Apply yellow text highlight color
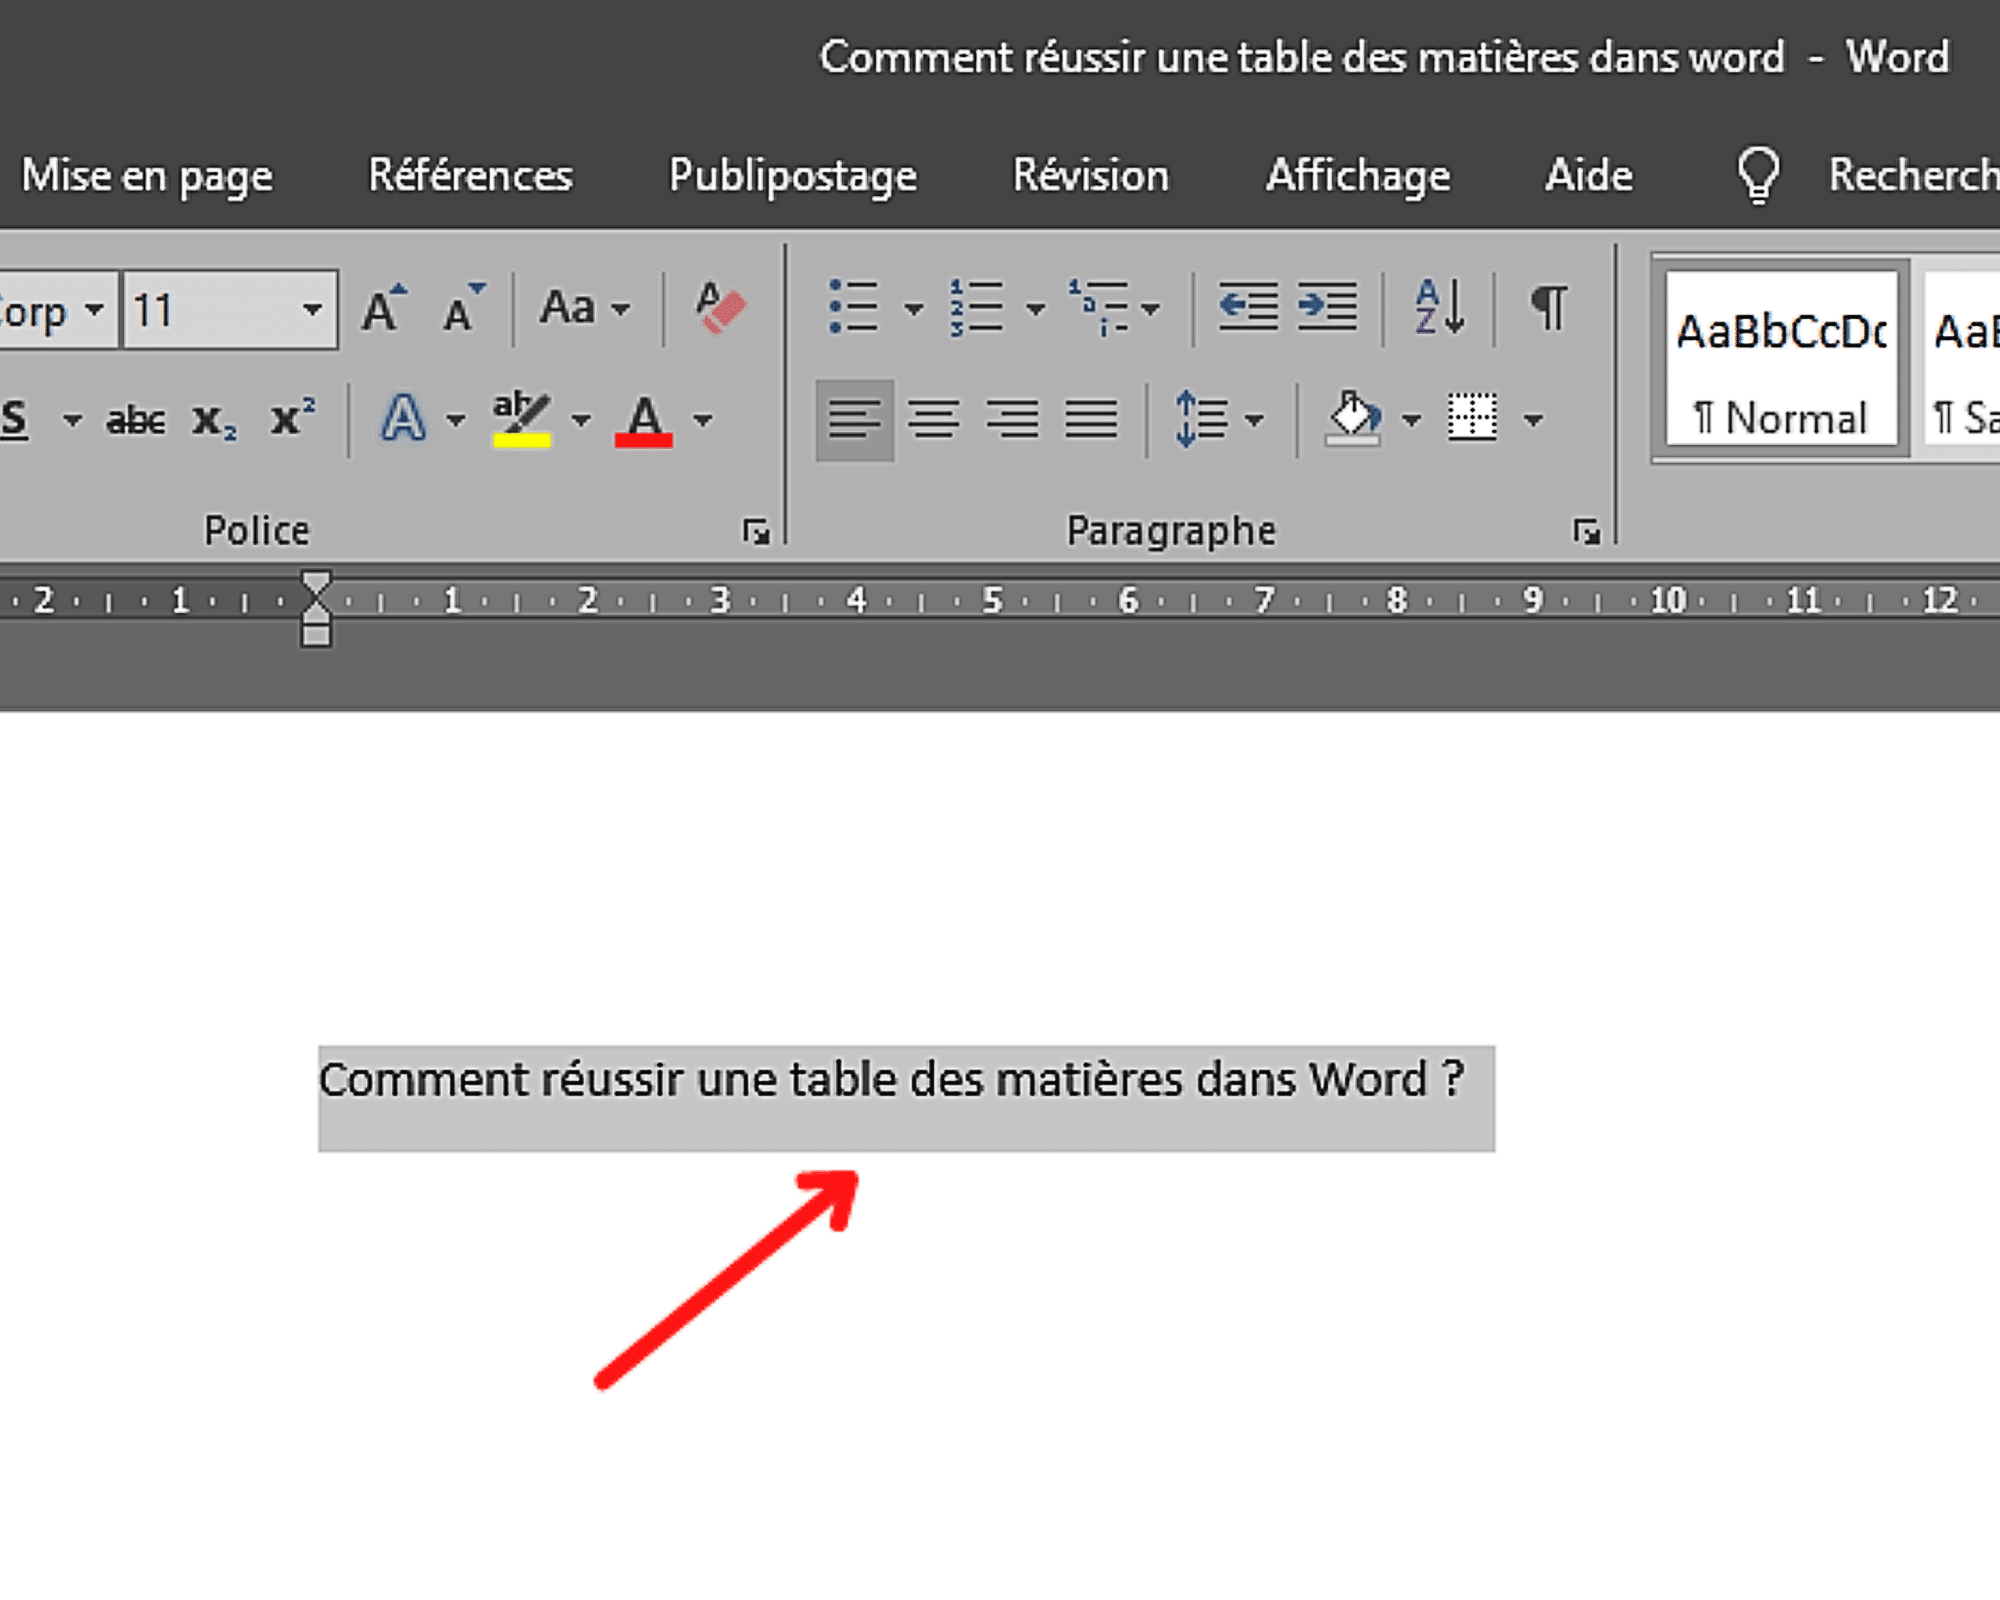Screen dimensions: 2000x1600 click(x=522, y=418)
